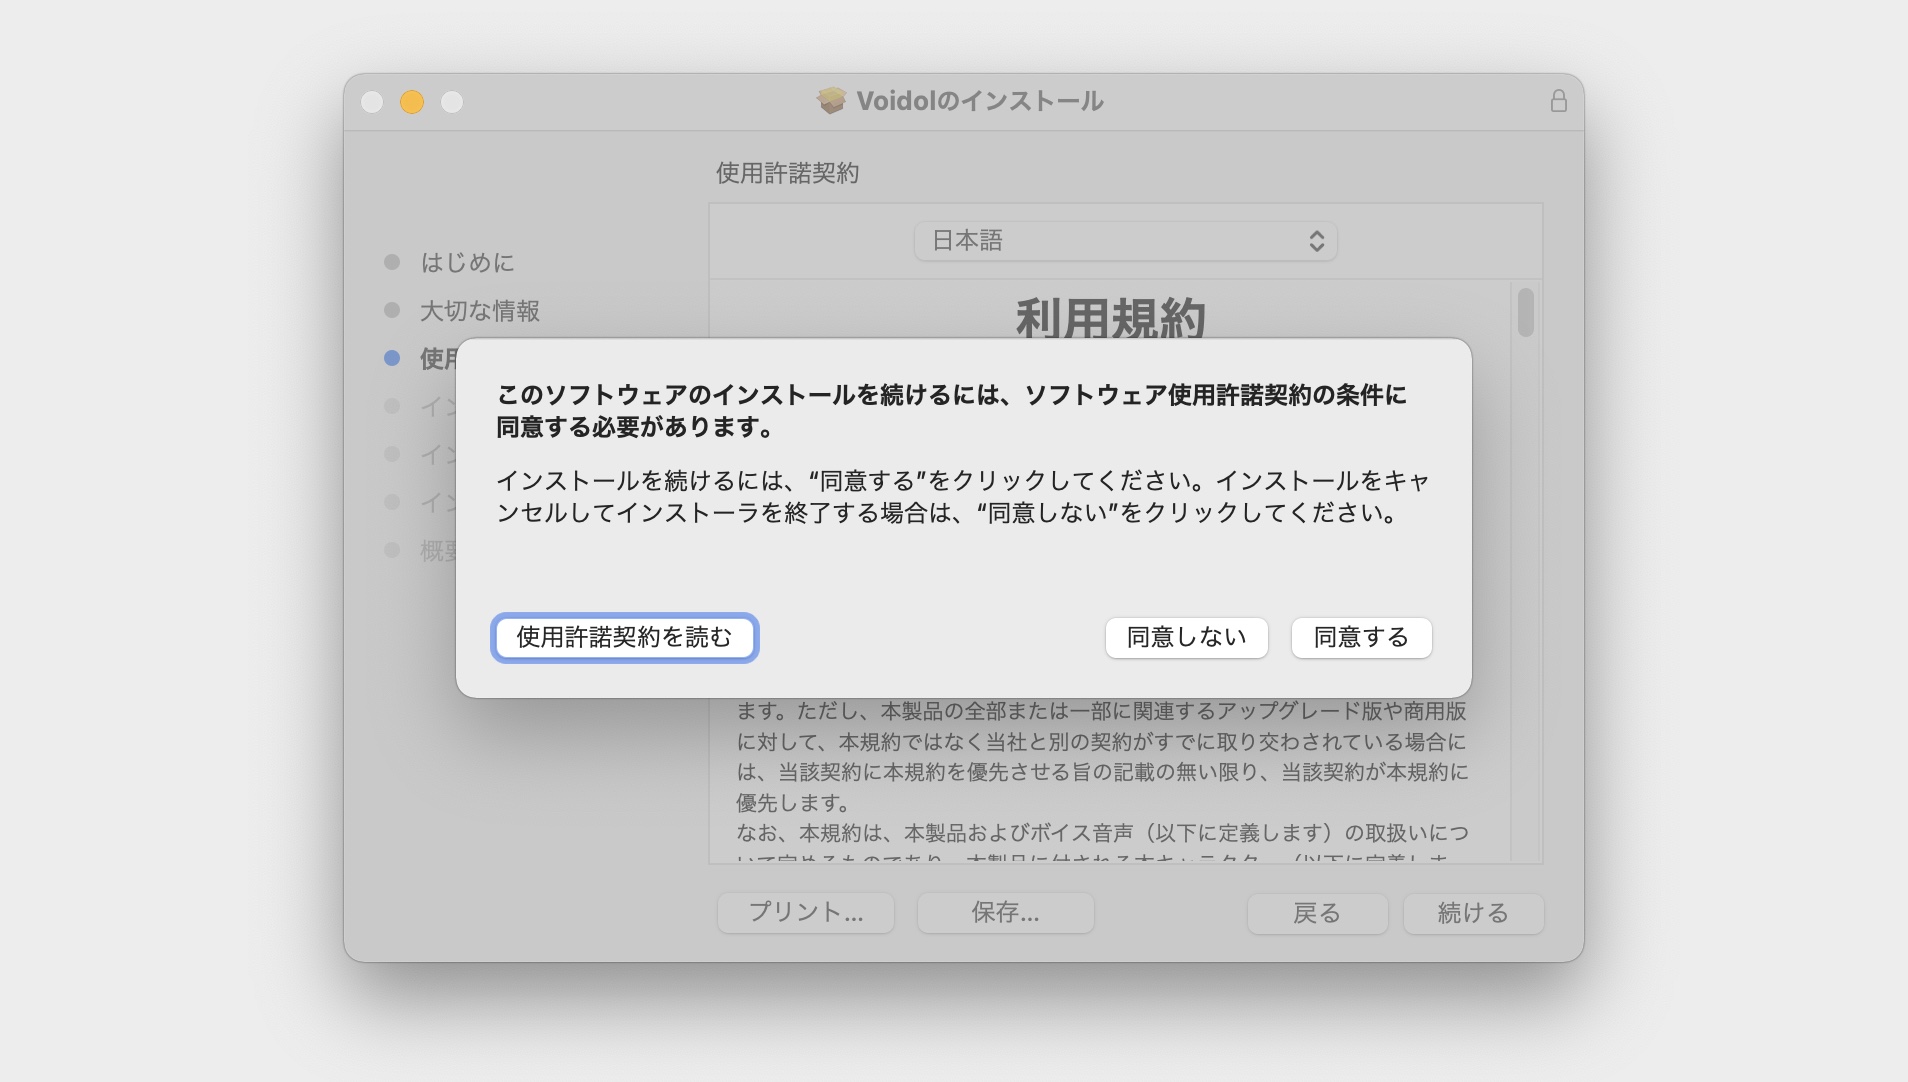Click the gray dot next to 大切な情報
The image size is (1908, 1082).
(390, 310)
